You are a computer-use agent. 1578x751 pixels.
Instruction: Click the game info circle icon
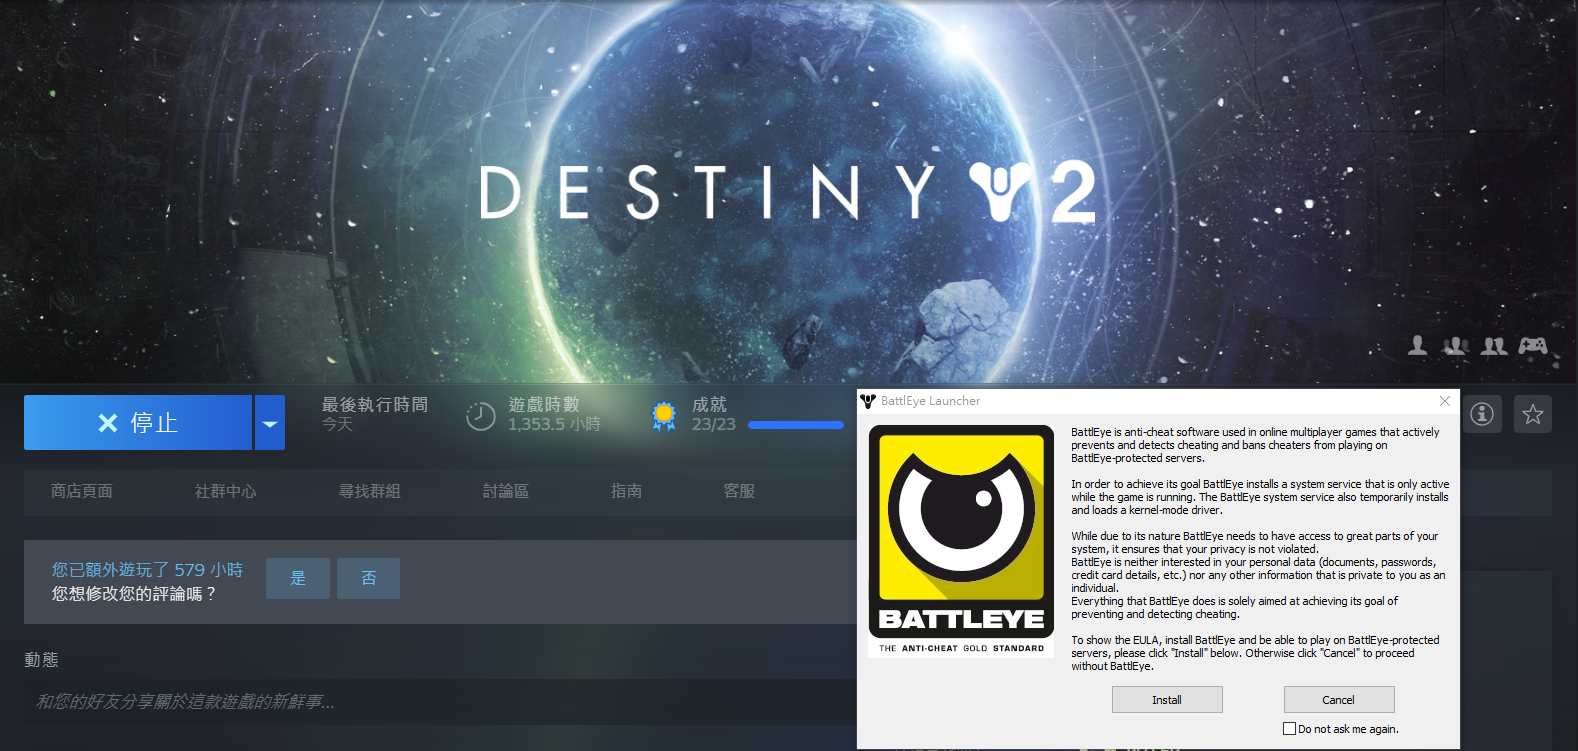pyautogui.click(x=1482, y=414)
